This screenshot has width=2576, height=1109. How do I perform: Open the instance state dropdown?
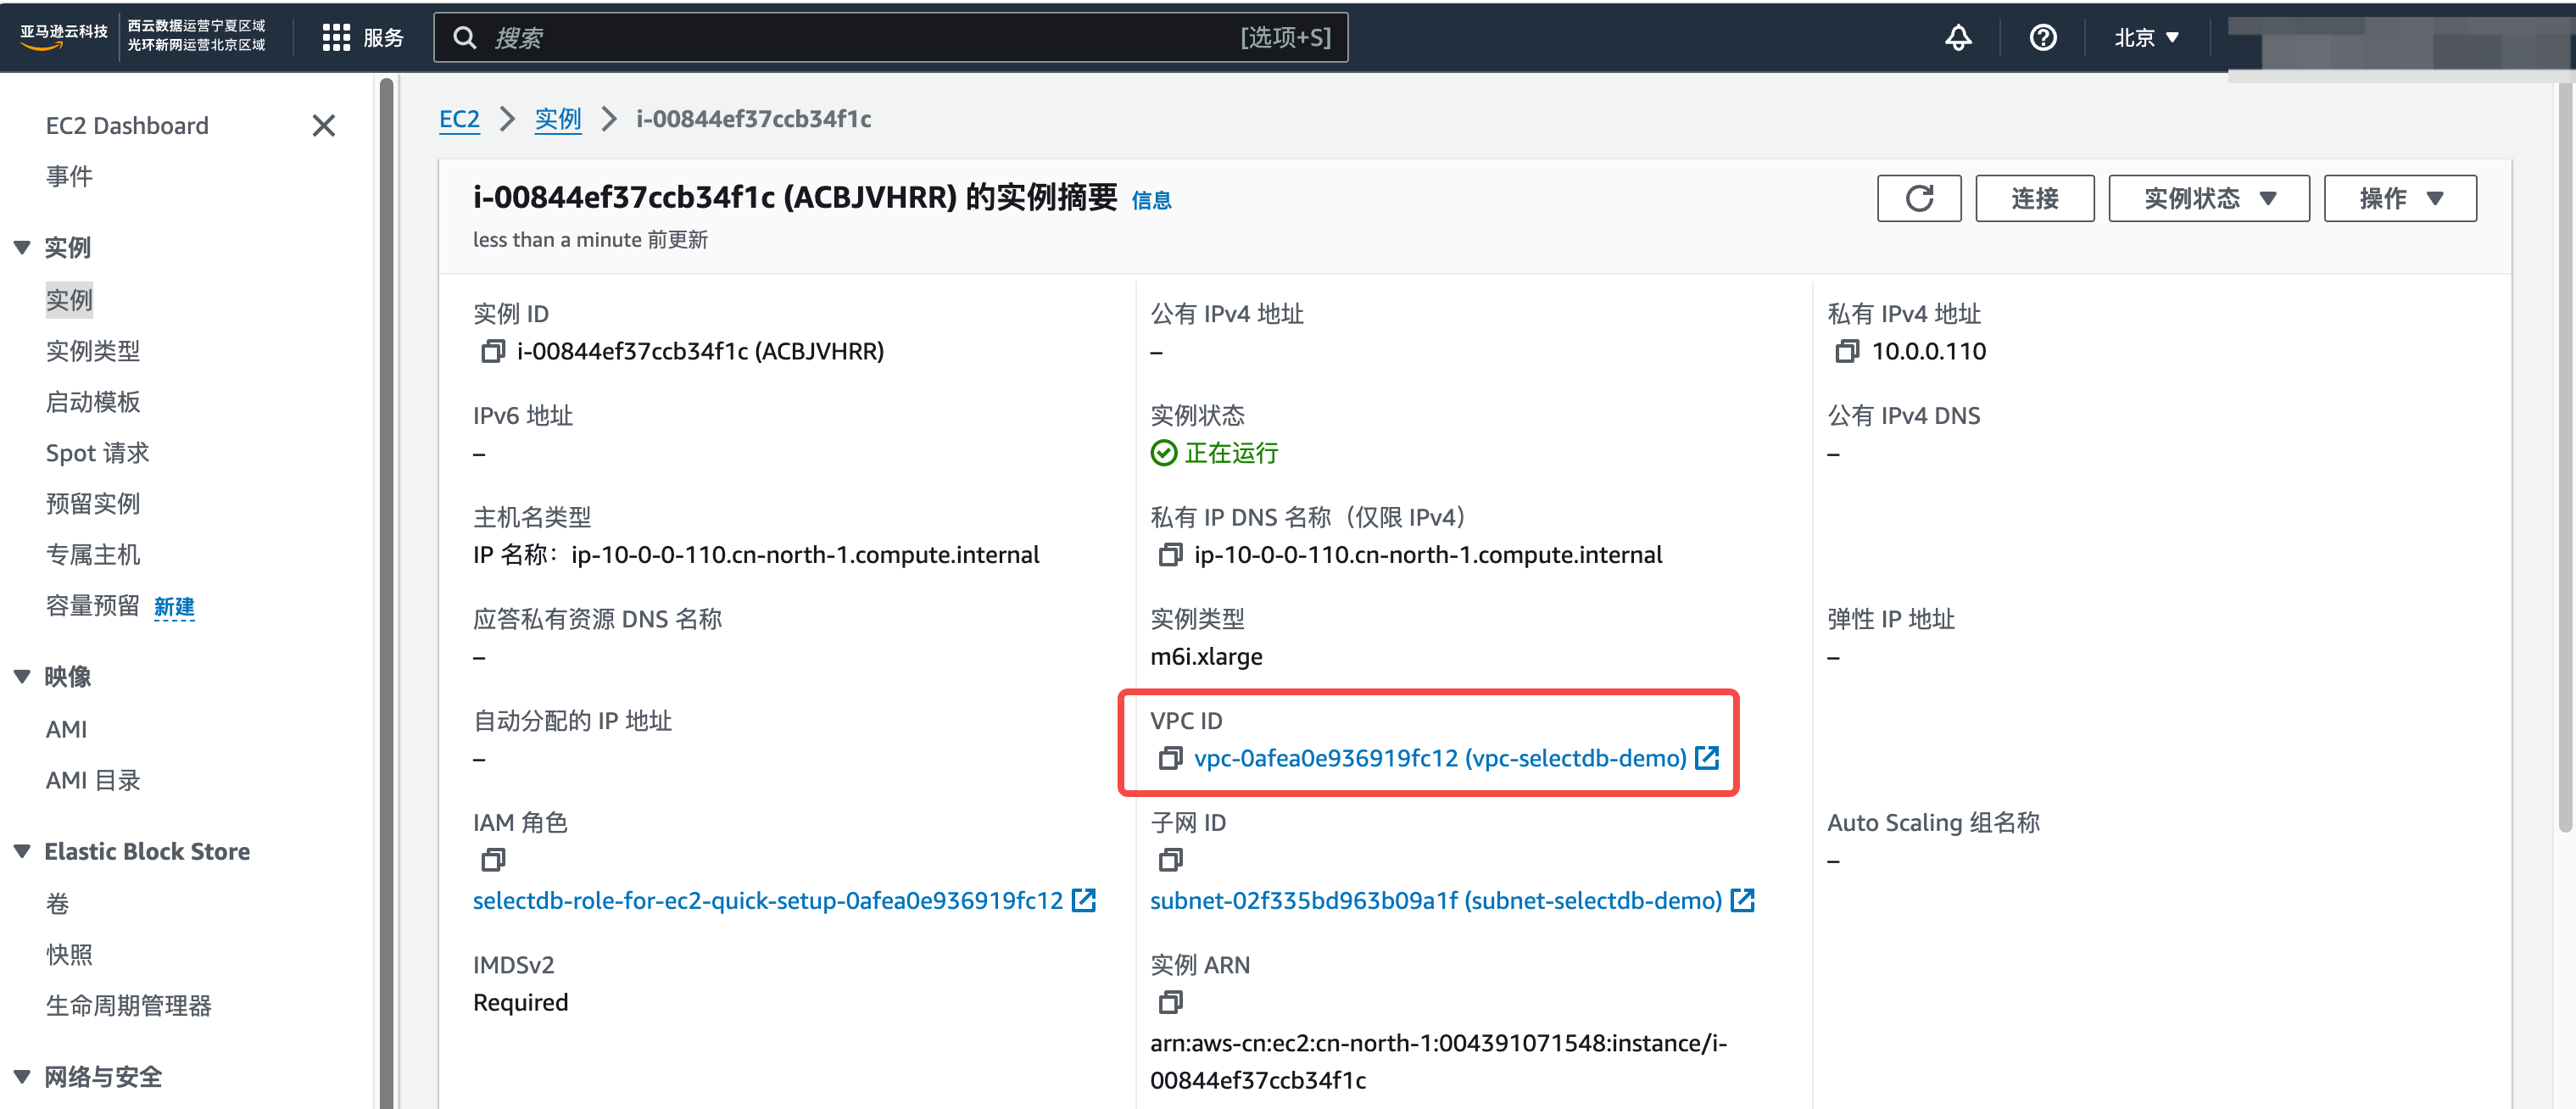(x=2208, y=198)
